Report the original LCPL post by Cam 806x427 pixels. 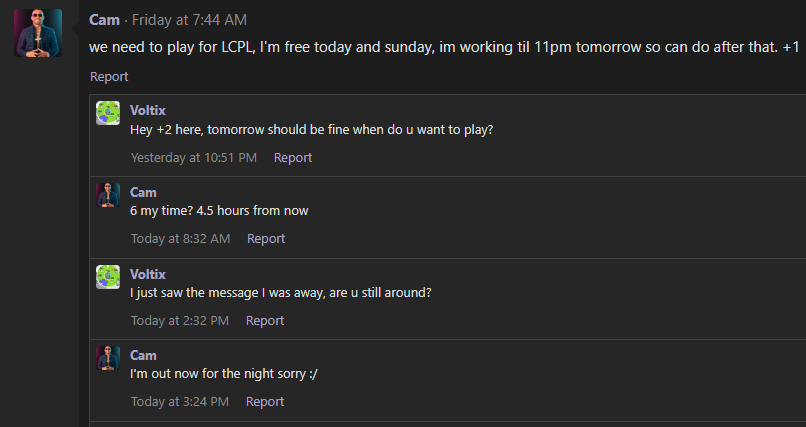tap(109, 76)
